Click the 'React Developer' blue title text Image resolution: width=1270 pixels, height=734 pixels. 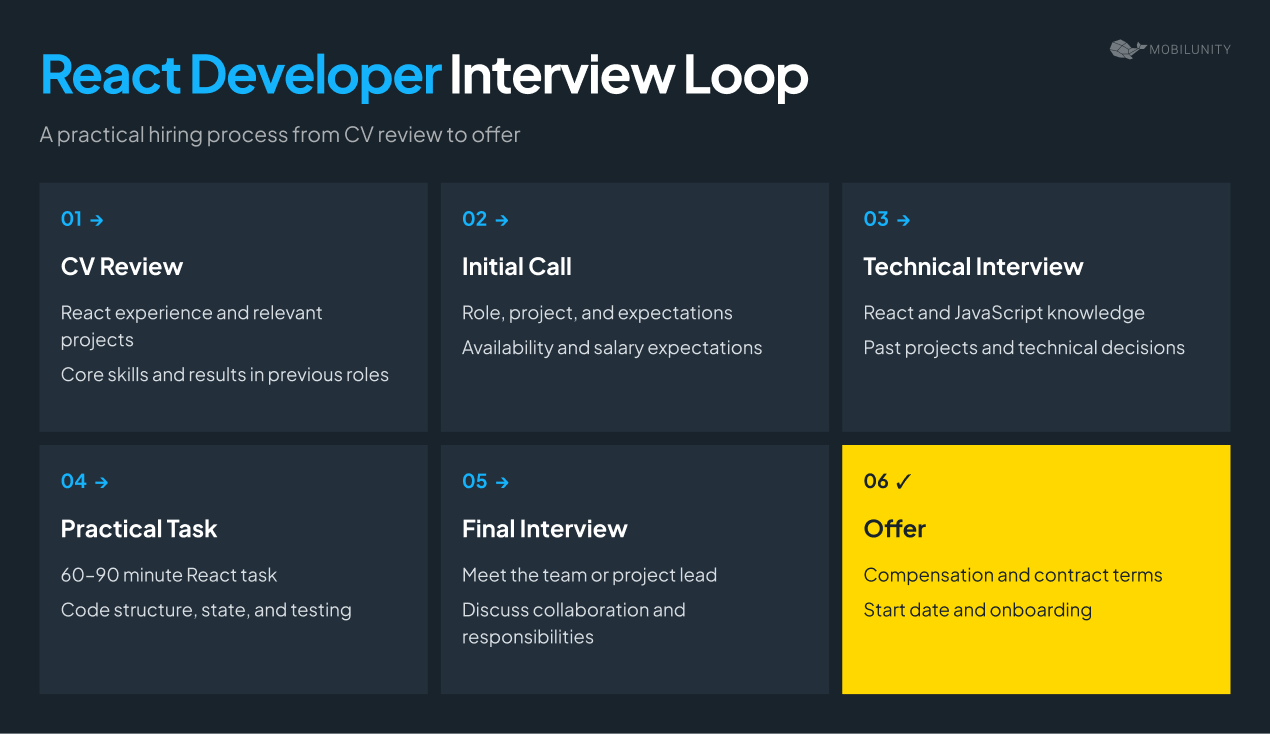pos(241,75)
